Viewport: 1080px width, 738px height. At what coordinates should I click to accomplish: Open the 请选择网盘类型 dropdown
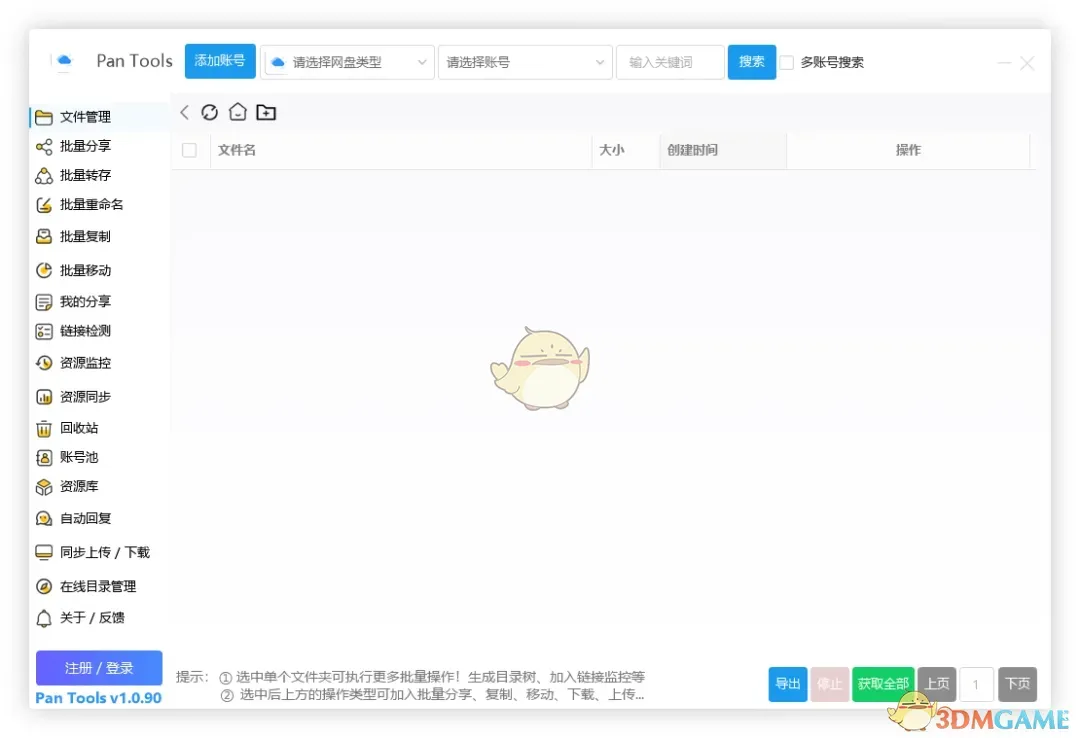click(x=347, y=62)
